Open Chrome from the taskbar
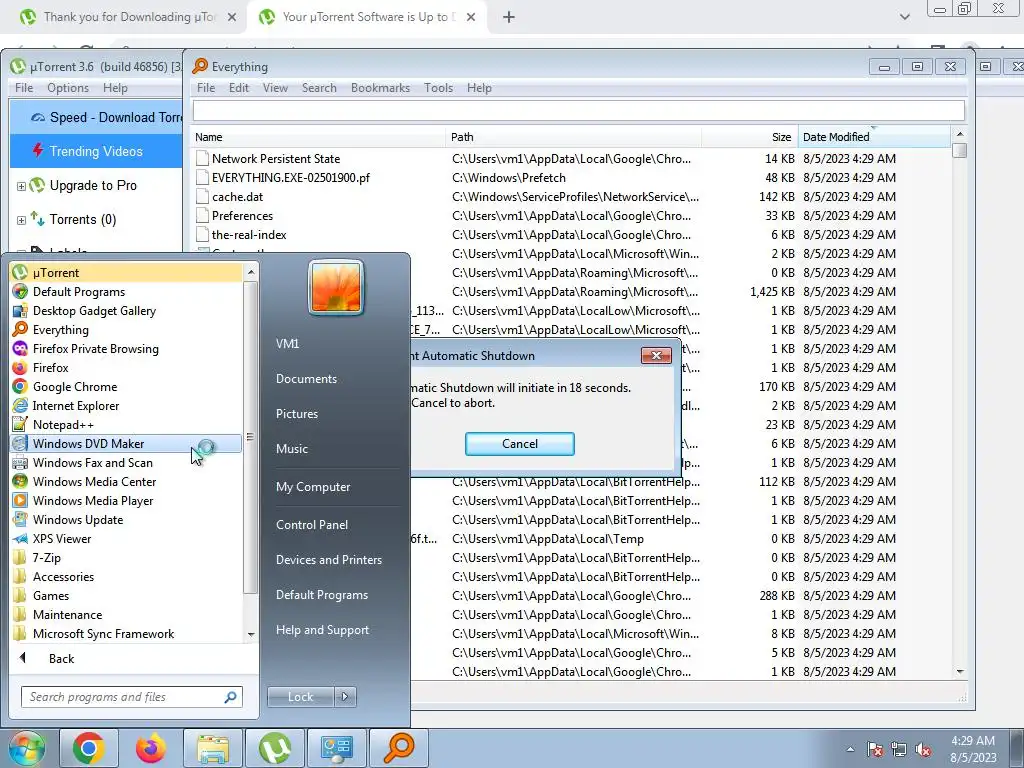Image resolution: width=1024 pixels, height=768 pixels. coord(89,748)
